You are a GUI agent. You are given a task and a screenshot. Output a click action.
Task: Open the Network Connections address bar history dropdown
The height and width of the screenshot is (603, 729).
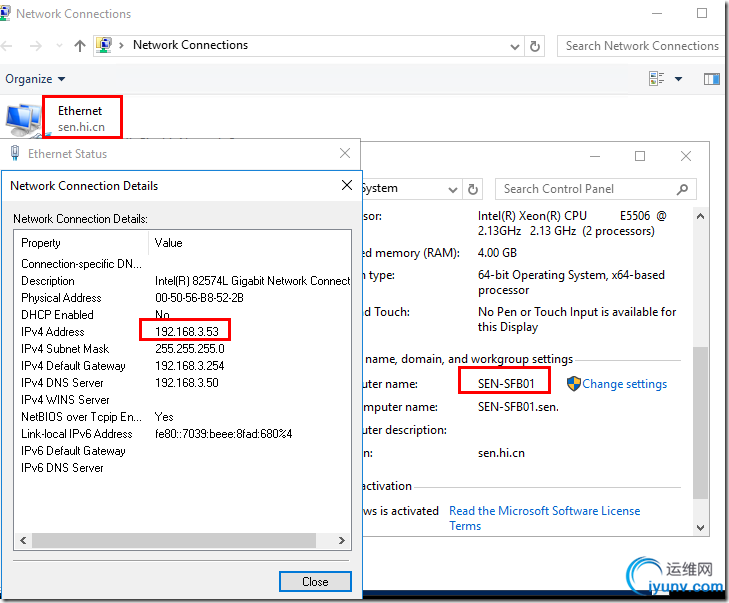(x=515, y=46)
